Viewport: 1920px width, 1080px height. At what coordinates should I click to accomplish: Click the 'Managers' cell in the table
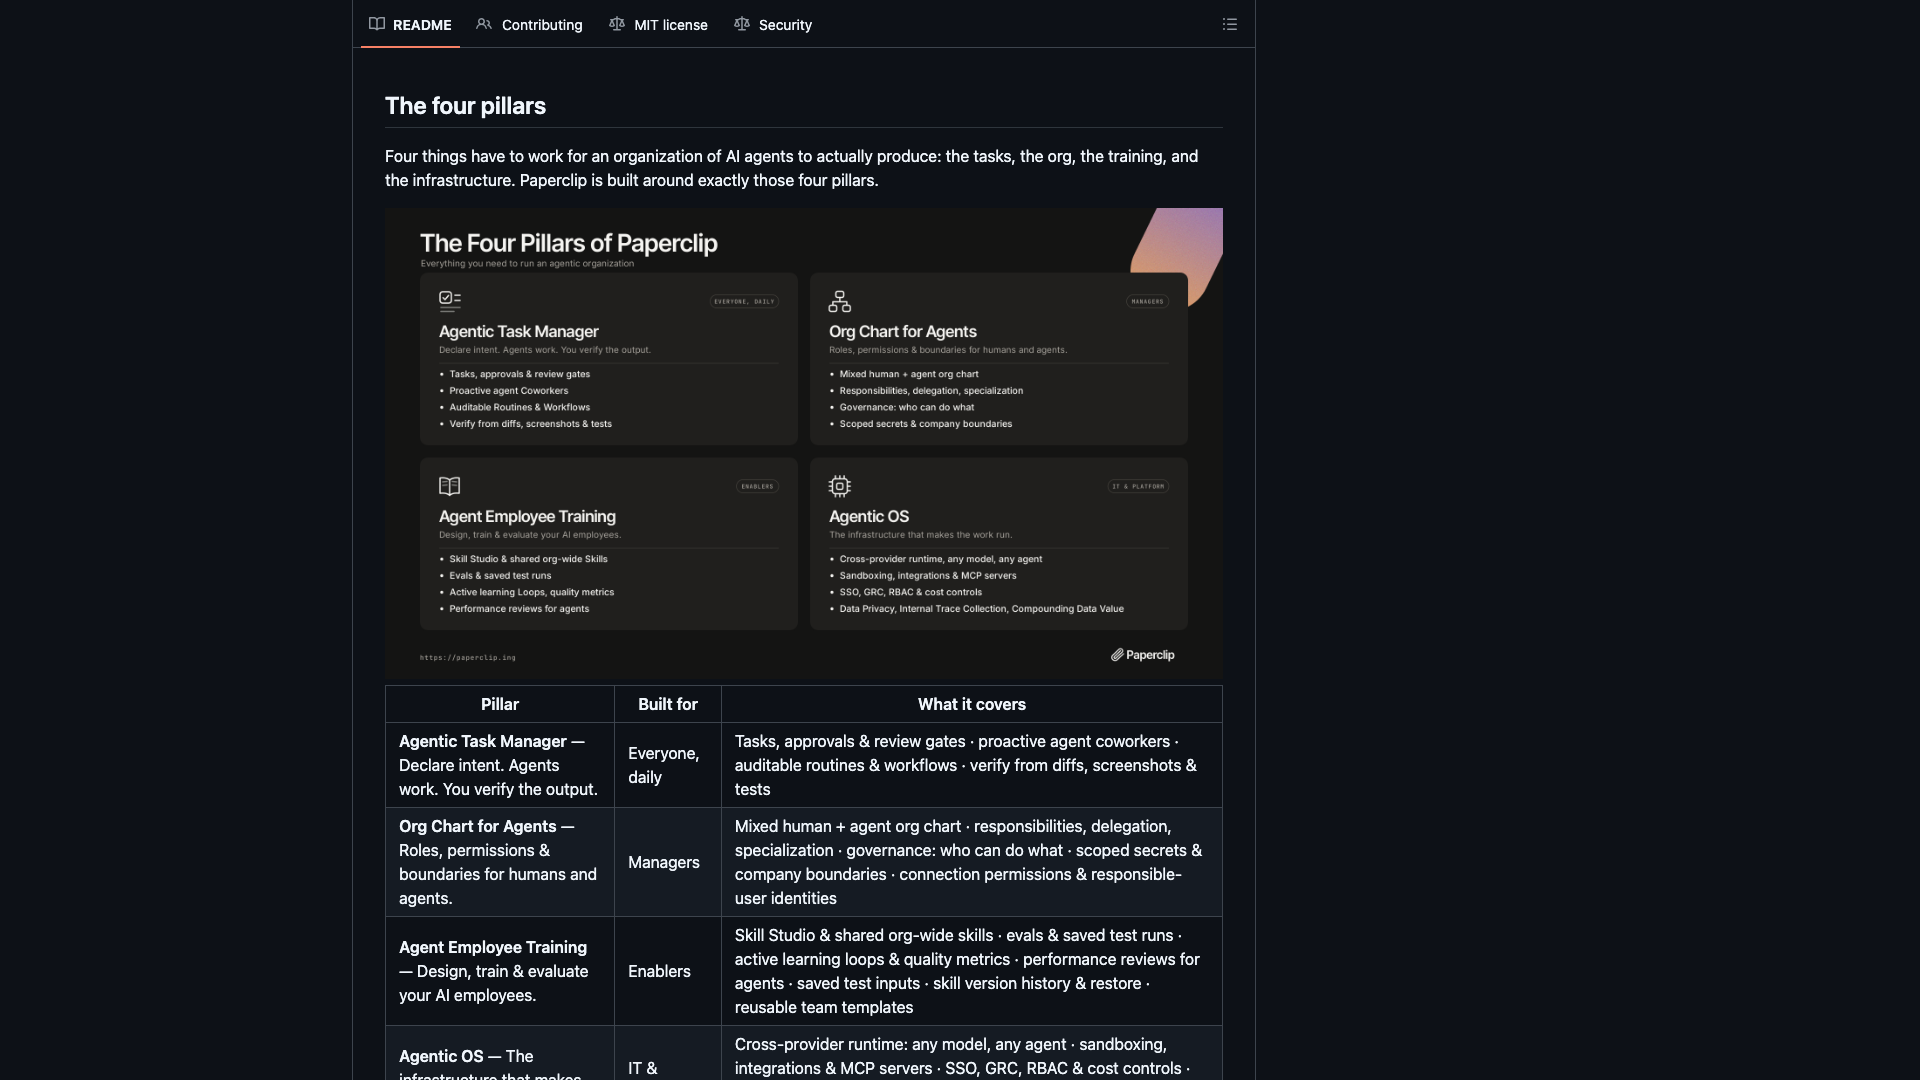click(668, 862)
